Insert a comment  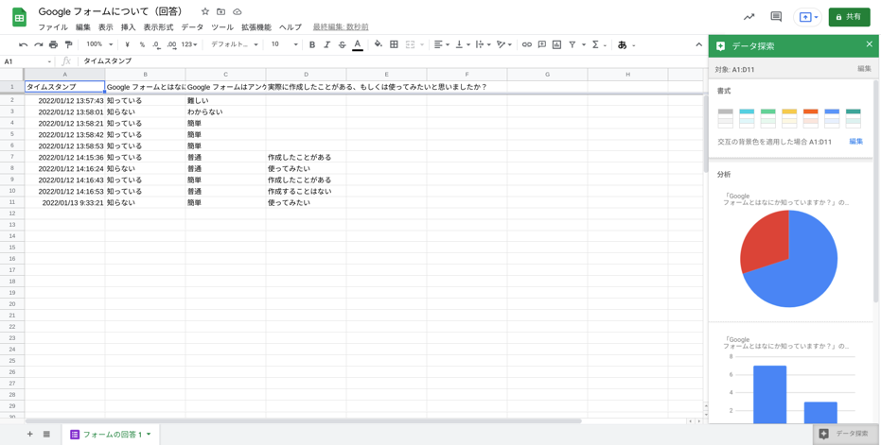pos(542,44)
